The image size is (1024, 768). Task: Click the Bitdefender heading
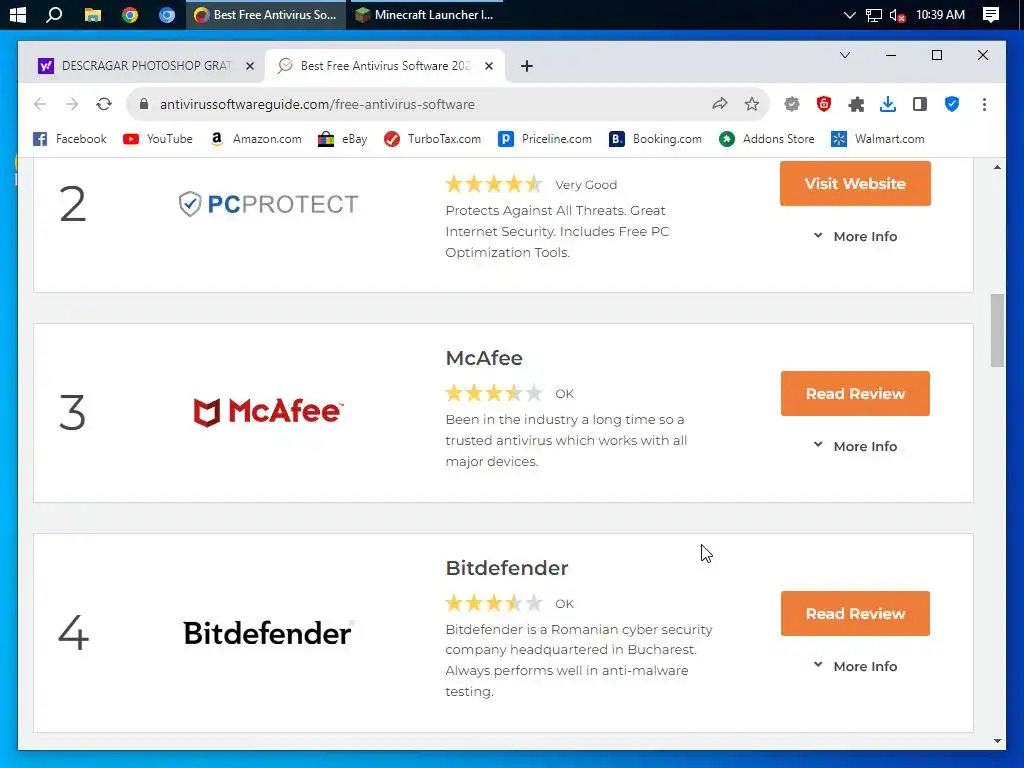(507, 568)
